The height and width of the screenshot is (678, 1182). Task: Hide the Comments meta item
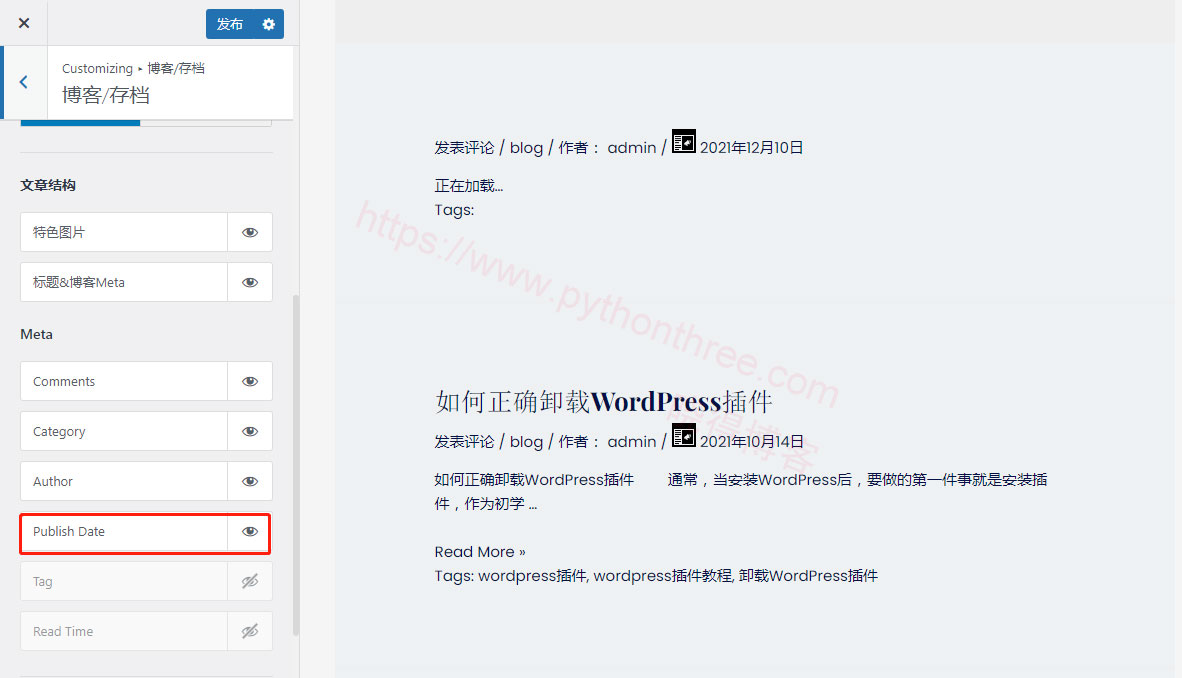pos(250,382)
